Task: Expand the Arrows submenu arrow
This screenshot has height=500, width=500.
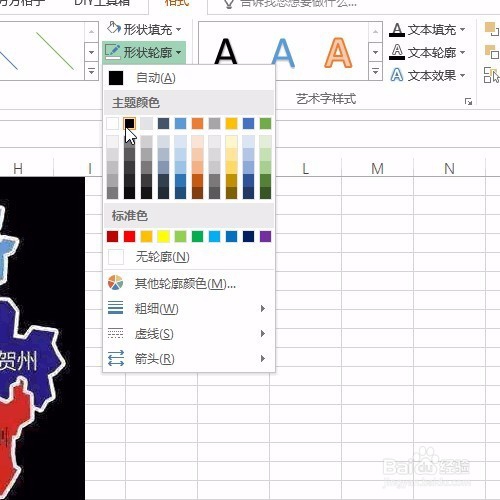Action: click(x=263, y=358)
